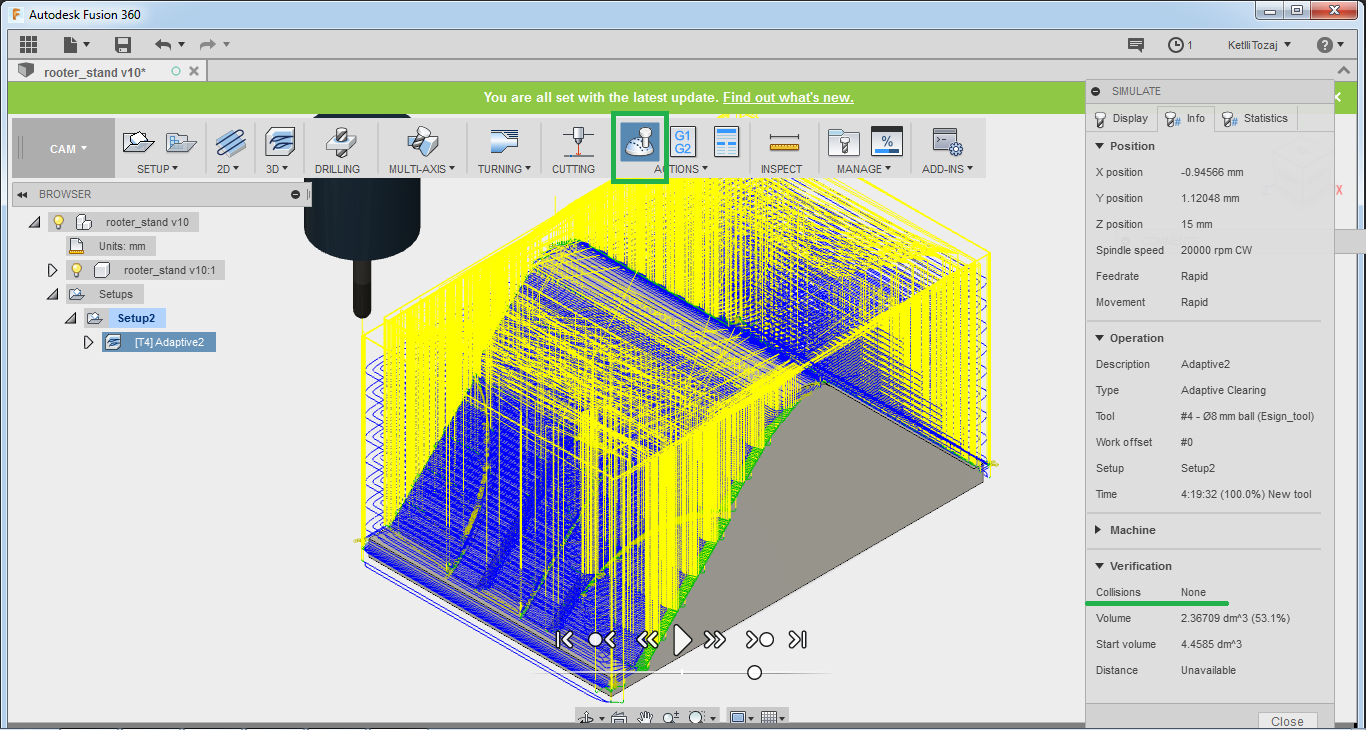Jump to end of simulation
Viewport: 1366px width, 730px height.
[798, 639]
